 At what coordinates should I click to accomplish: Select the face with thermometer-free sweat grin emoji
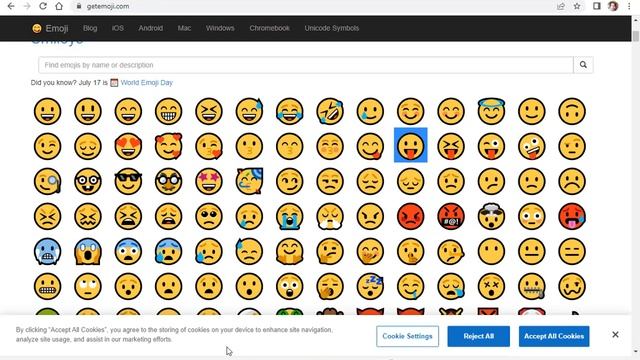[249, 111]
